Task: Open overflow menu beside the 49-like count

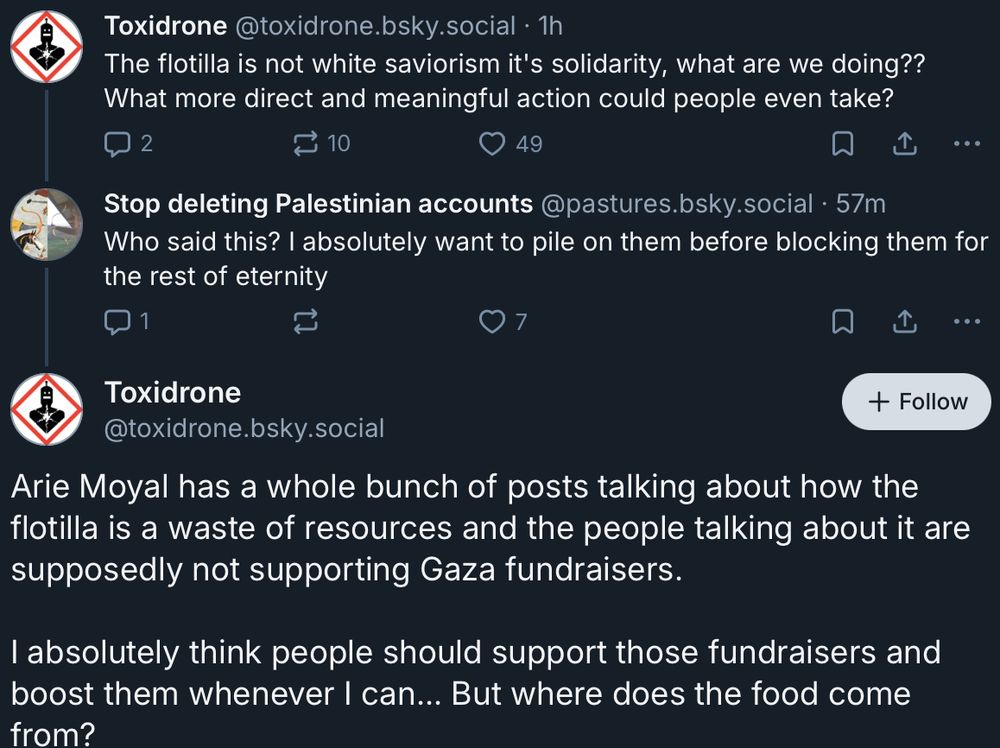Action: [x=966, y=144]
